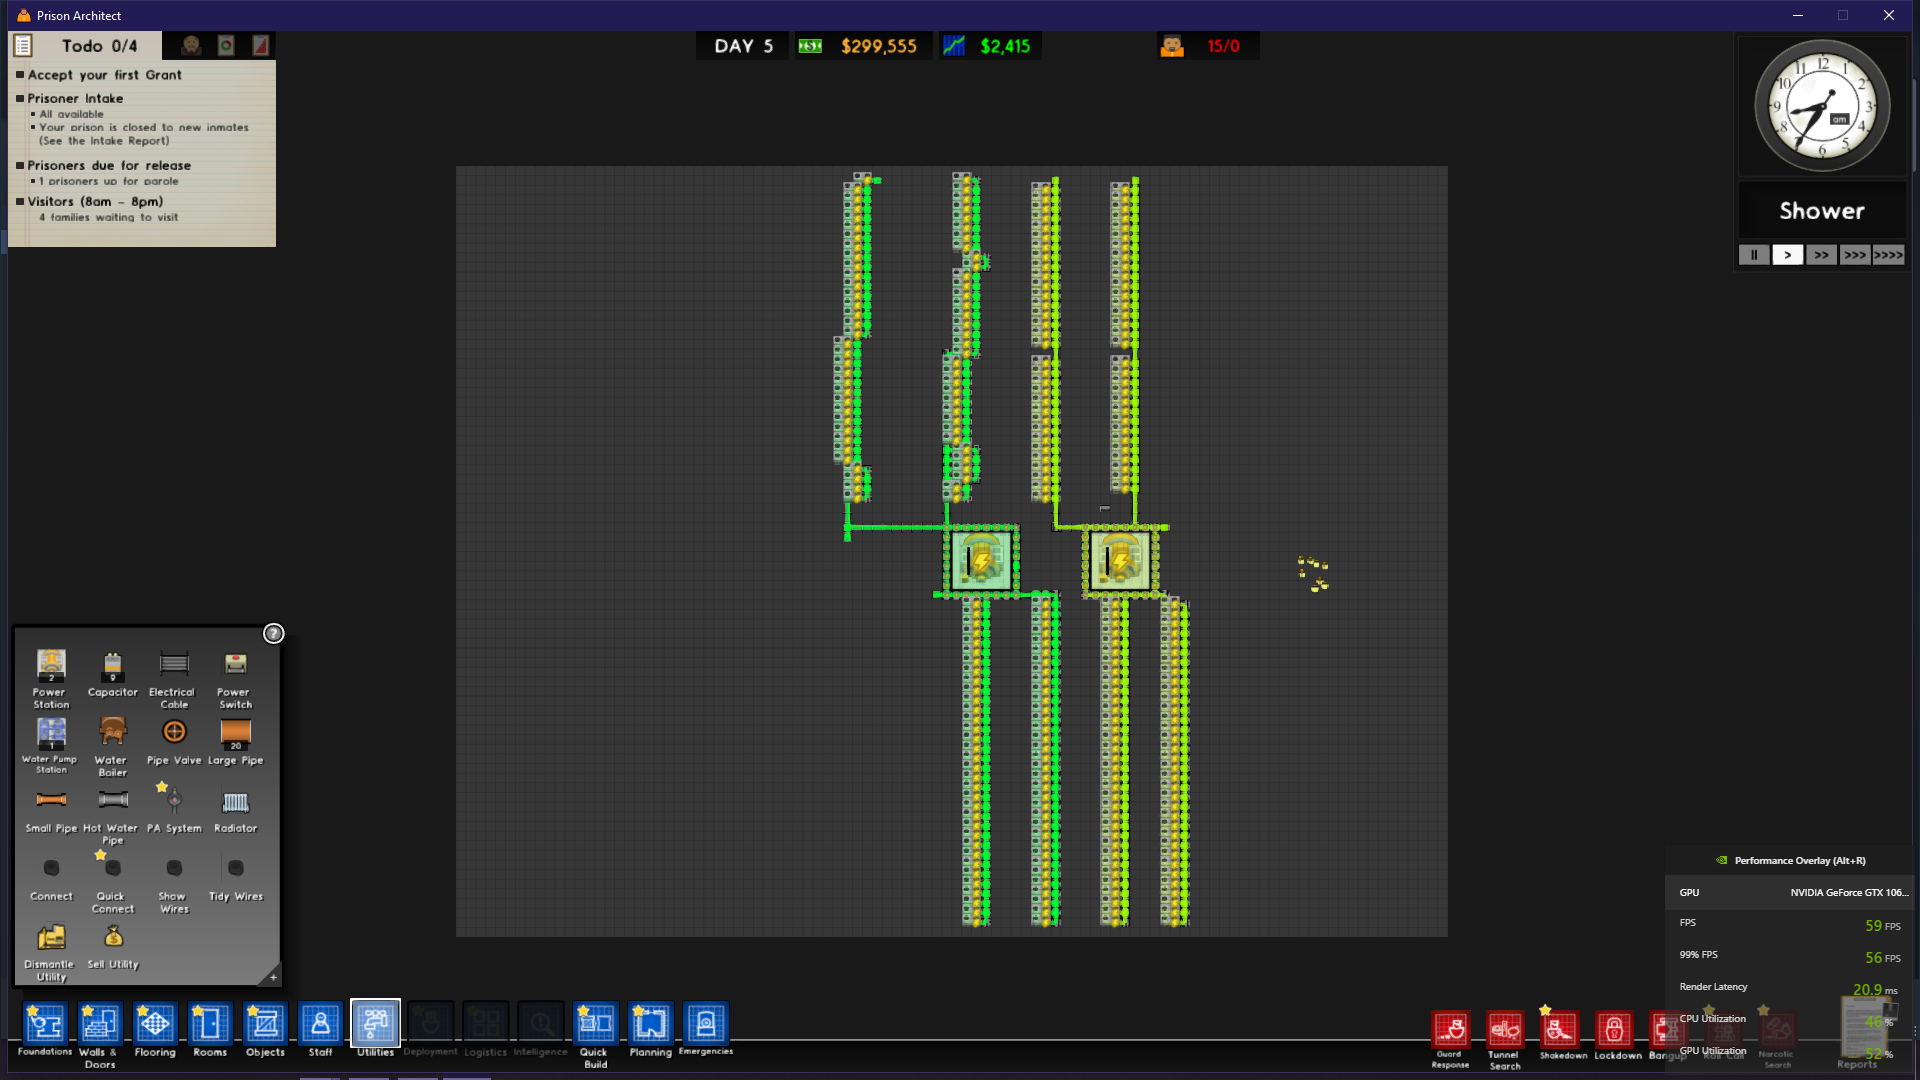The image size is (1920, 1080).
Task: Open the Staff menu
Action: (x=320, y=1029)
